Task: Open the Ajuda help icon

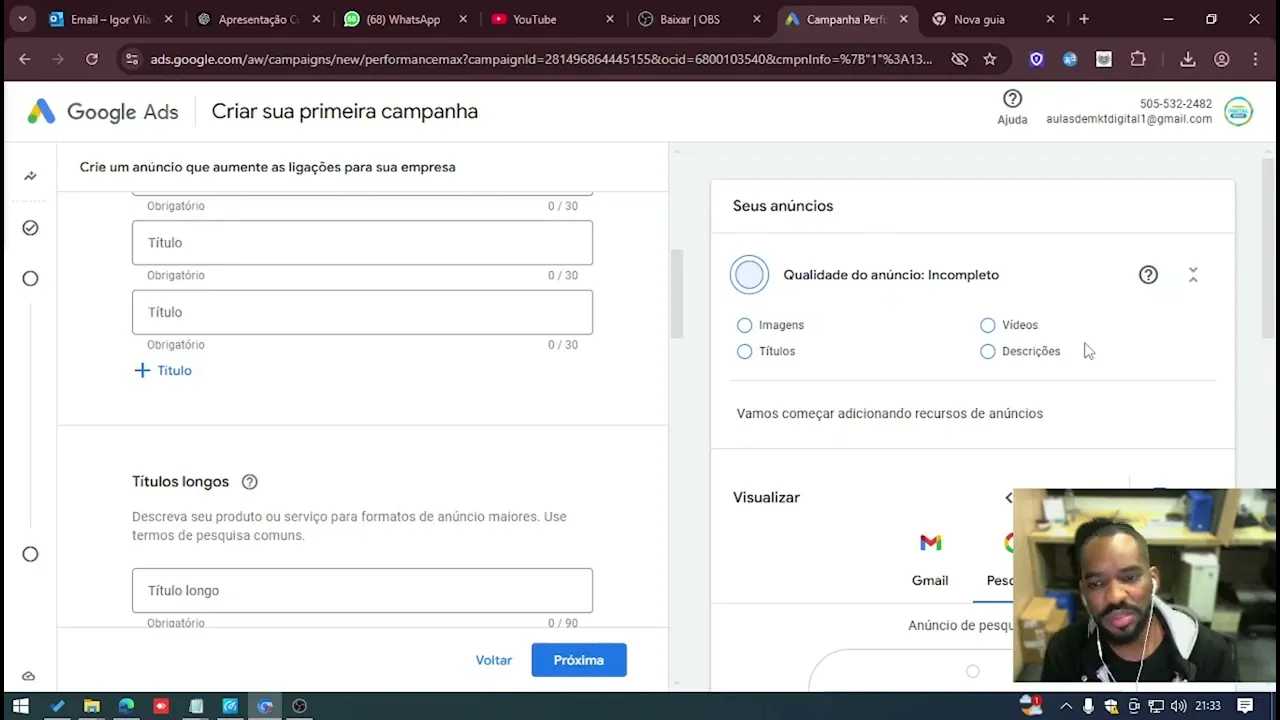Action: click(x=1012, y=99)
